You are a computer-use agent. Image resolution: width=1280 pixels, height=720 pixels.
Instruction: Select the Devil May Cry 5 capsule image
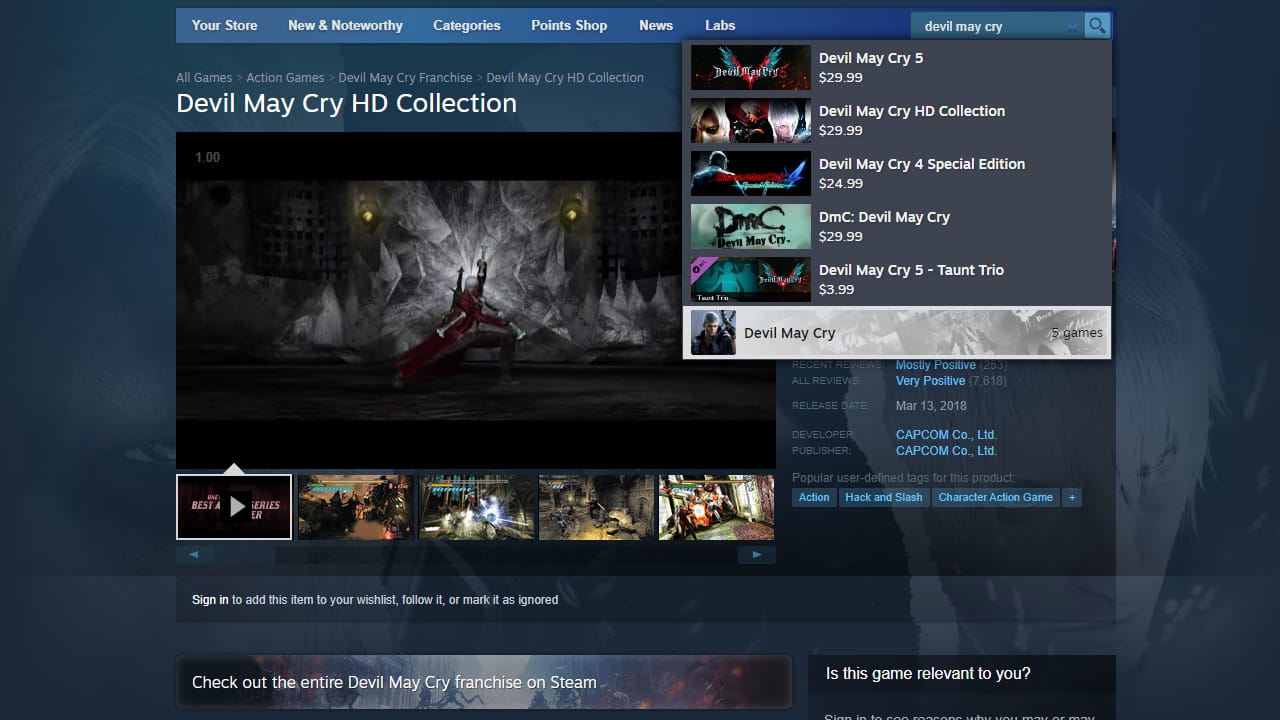click(750, 67)
